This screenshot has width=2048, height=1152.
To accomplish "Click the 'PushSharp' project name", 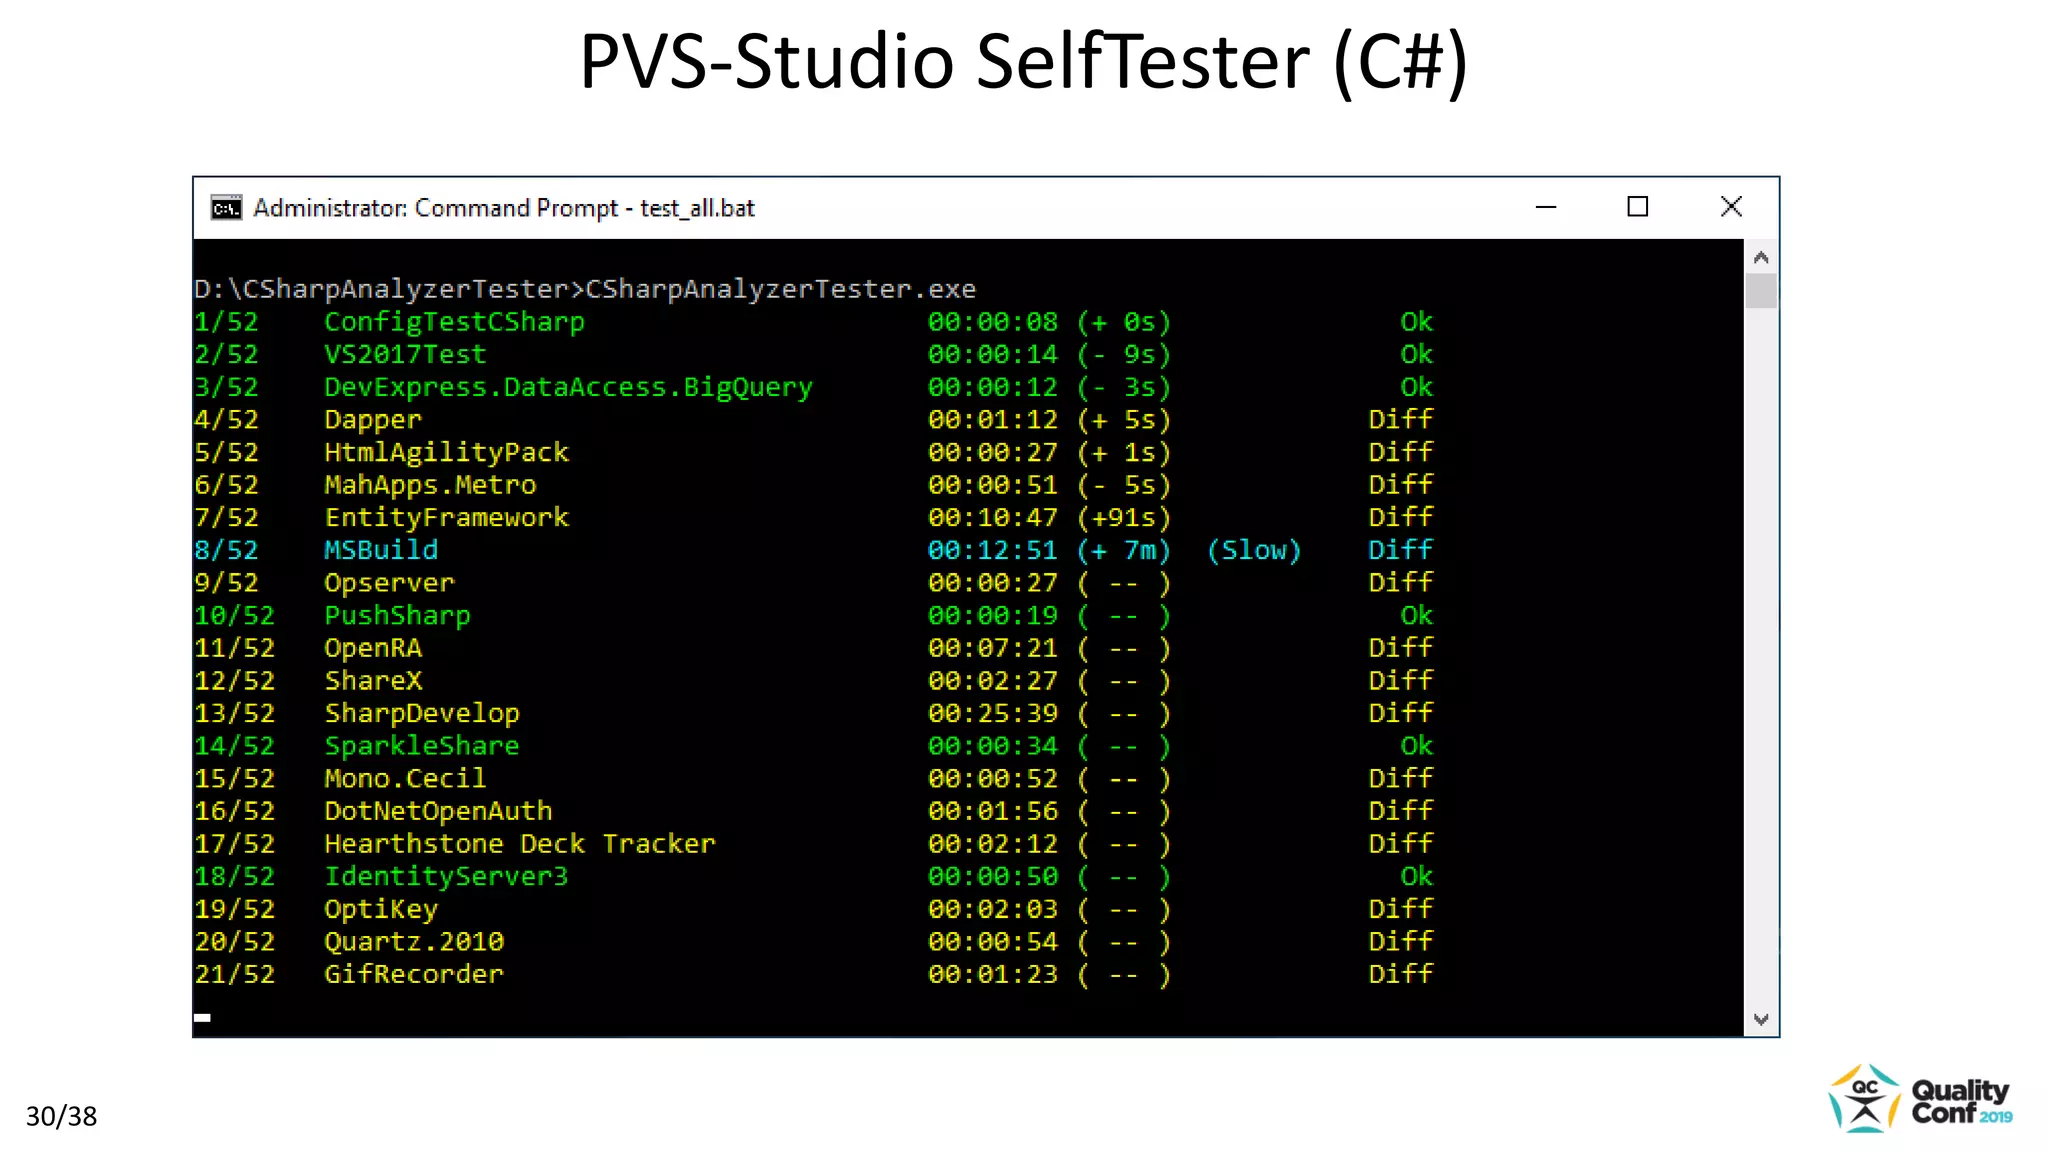I will 397,615.
